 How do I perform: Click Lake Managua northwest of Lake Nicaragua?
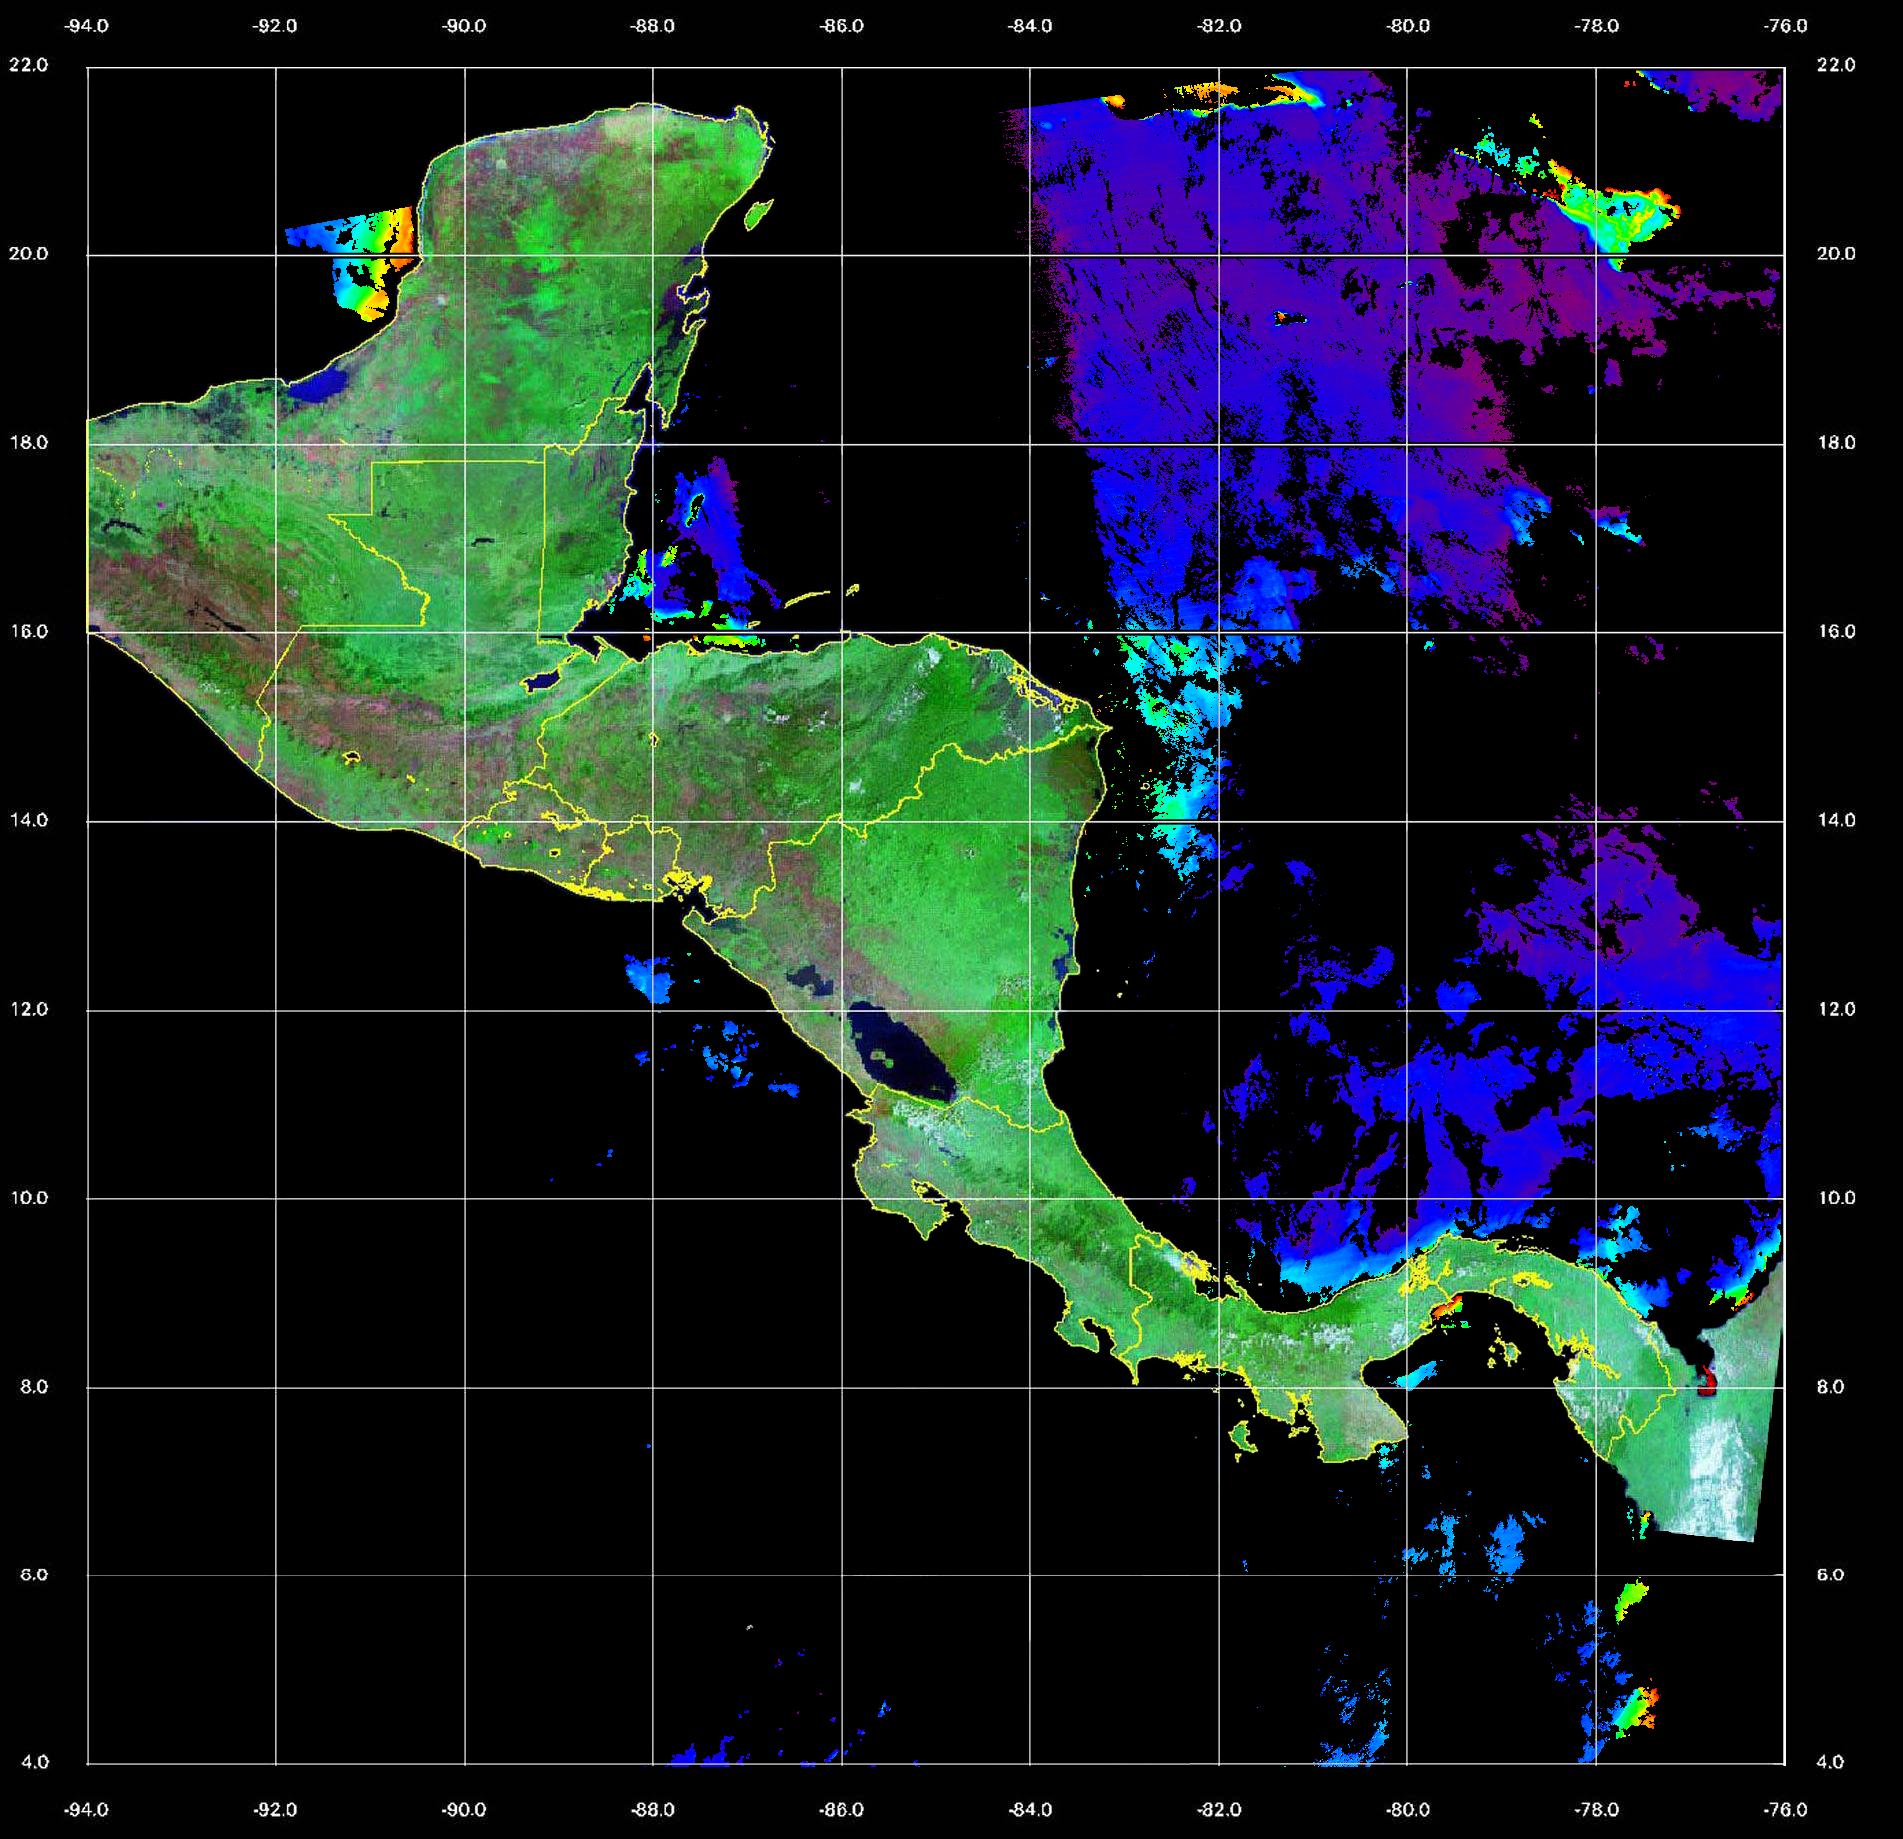click(810, 979)
